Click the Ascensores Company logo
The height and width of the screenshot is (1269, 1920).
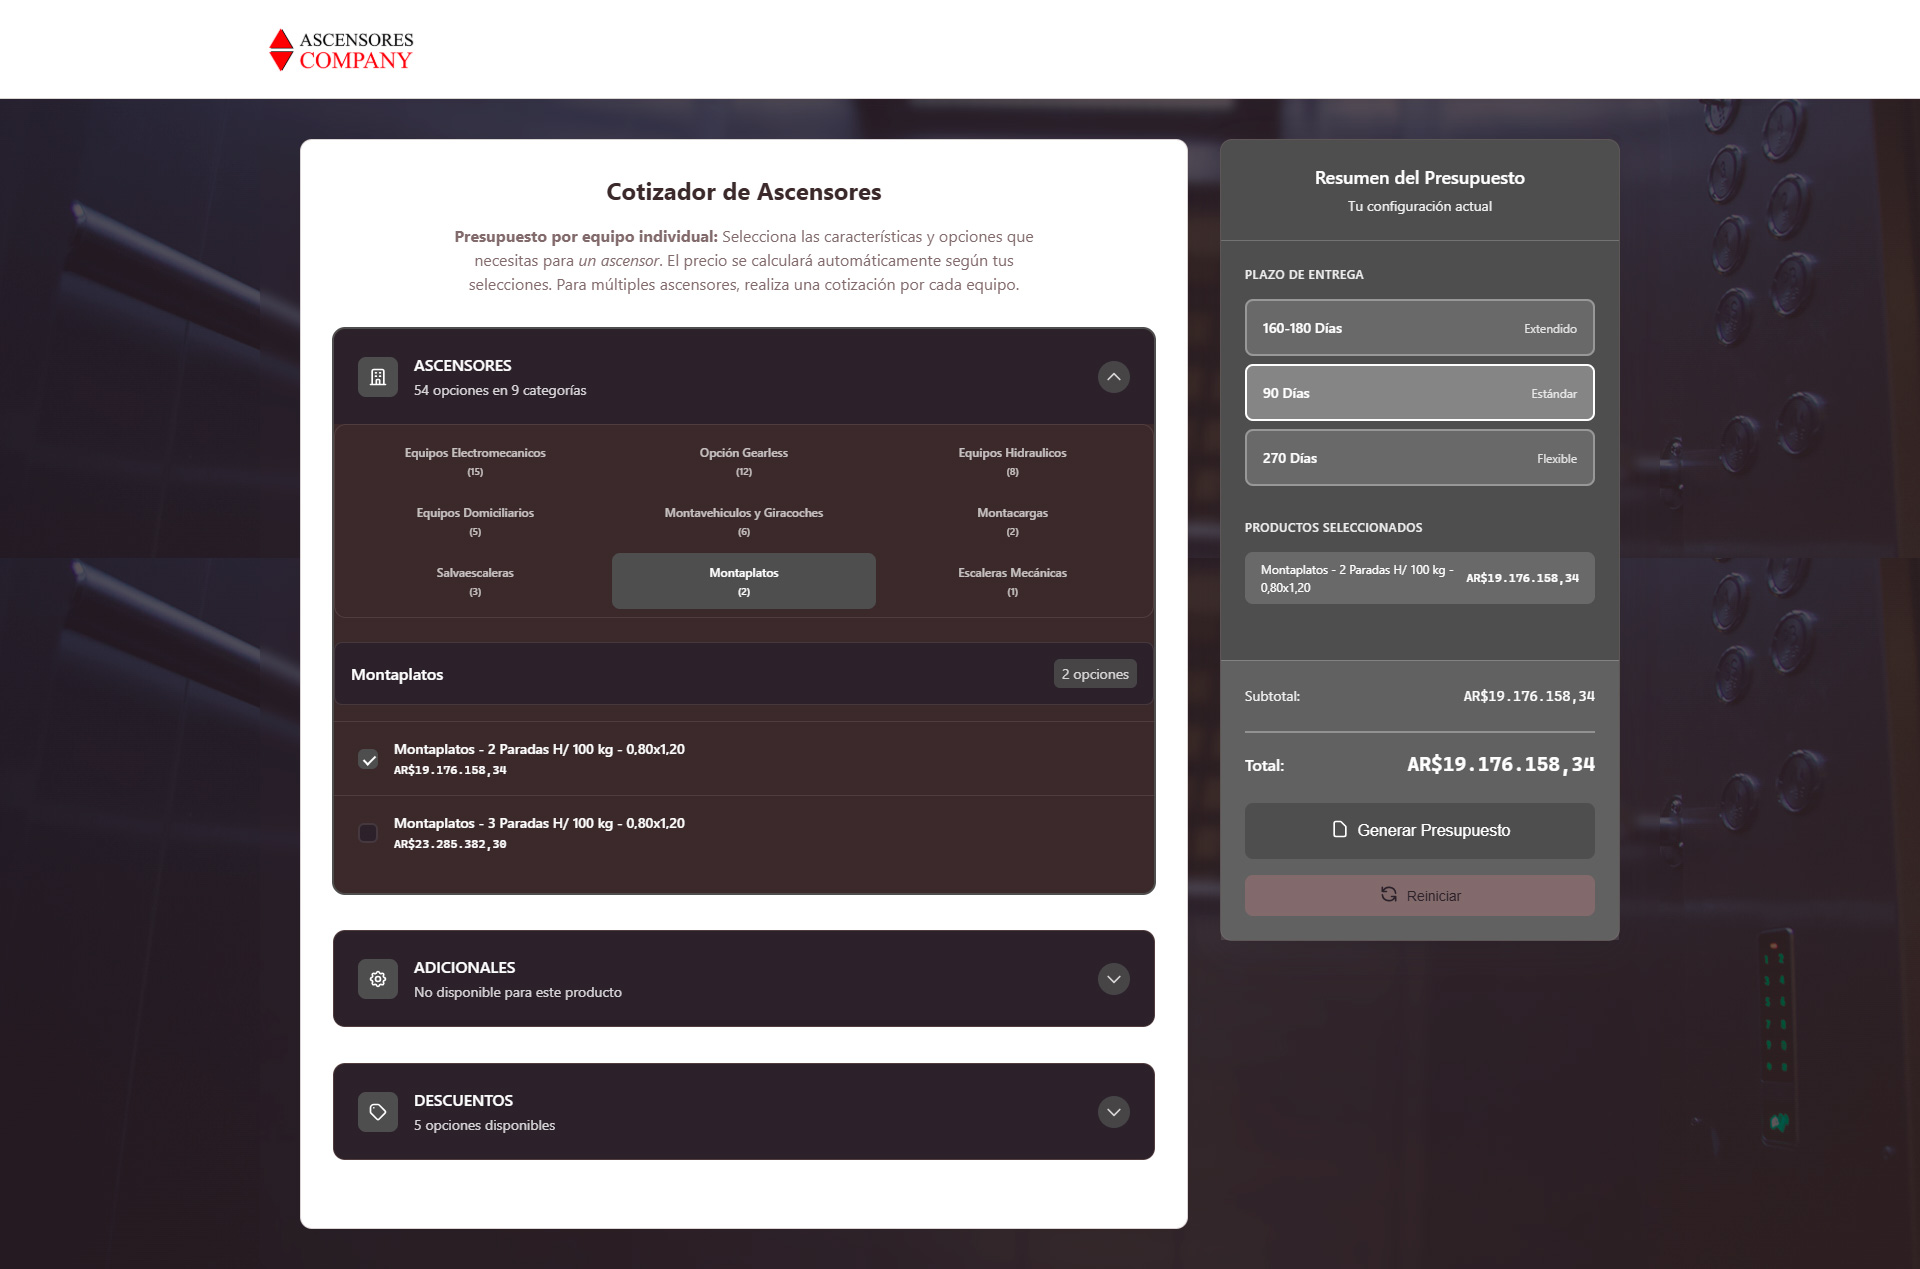click(341, 50)
